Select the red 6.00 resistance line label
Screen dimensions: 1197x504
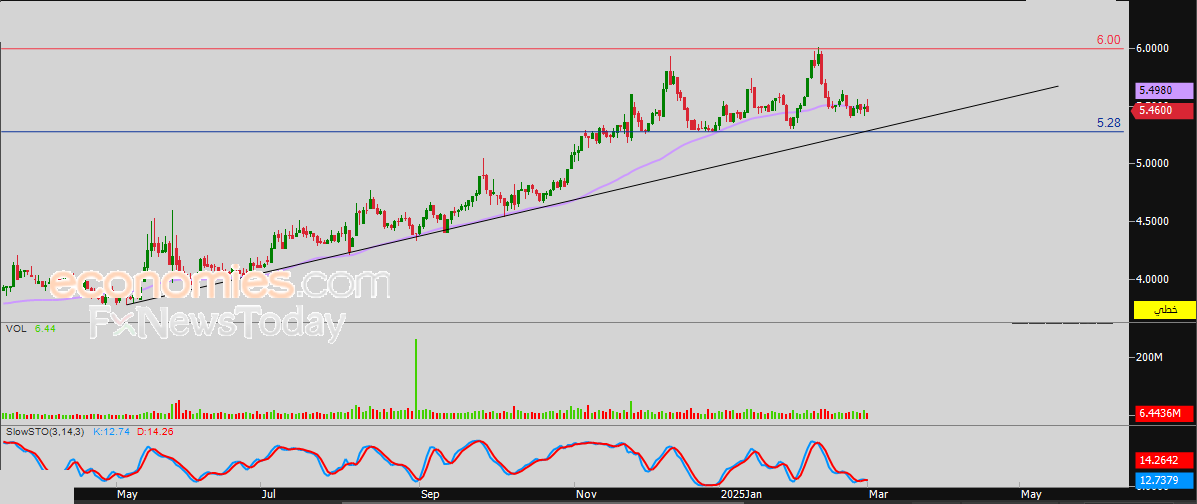pos(1107,40)
